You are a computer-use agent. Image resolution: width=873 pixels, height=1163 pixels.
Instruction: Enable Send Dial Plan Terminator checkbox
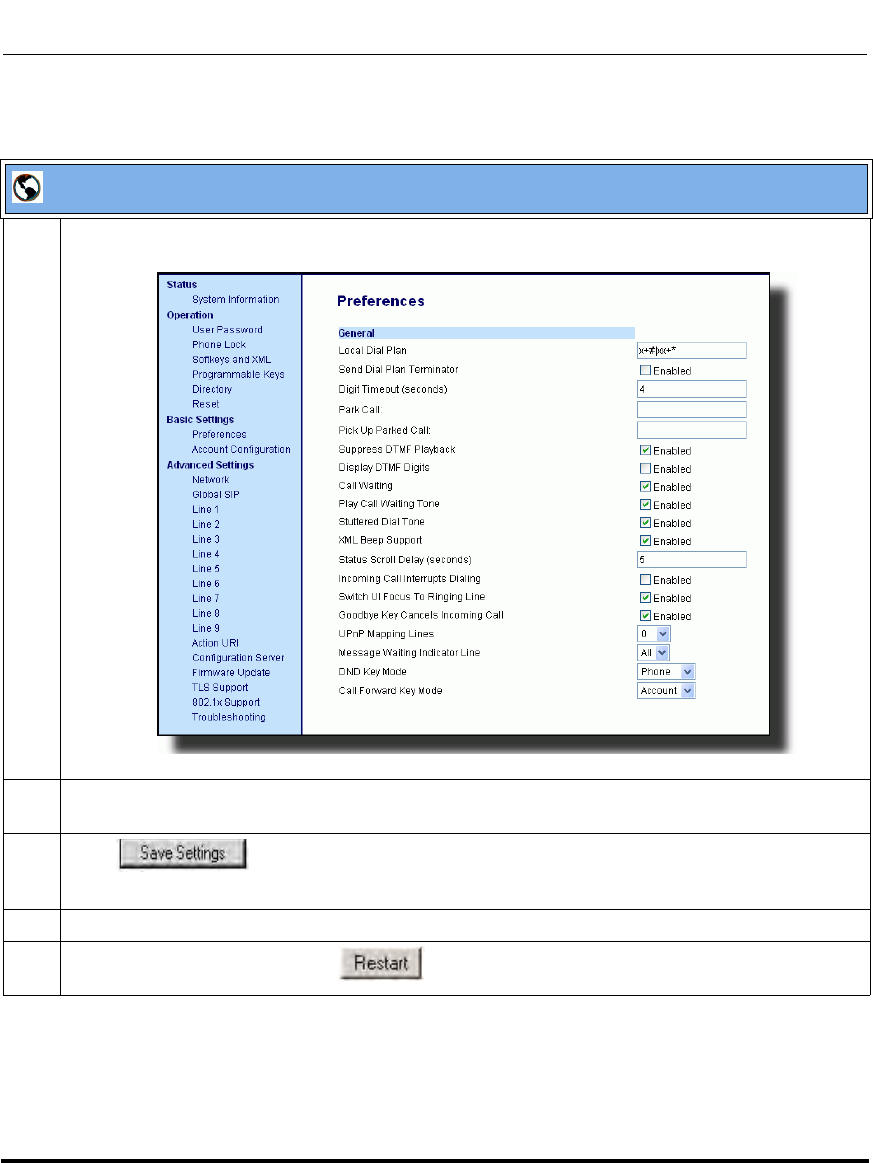pyautogui.click(x=645, y=370)
